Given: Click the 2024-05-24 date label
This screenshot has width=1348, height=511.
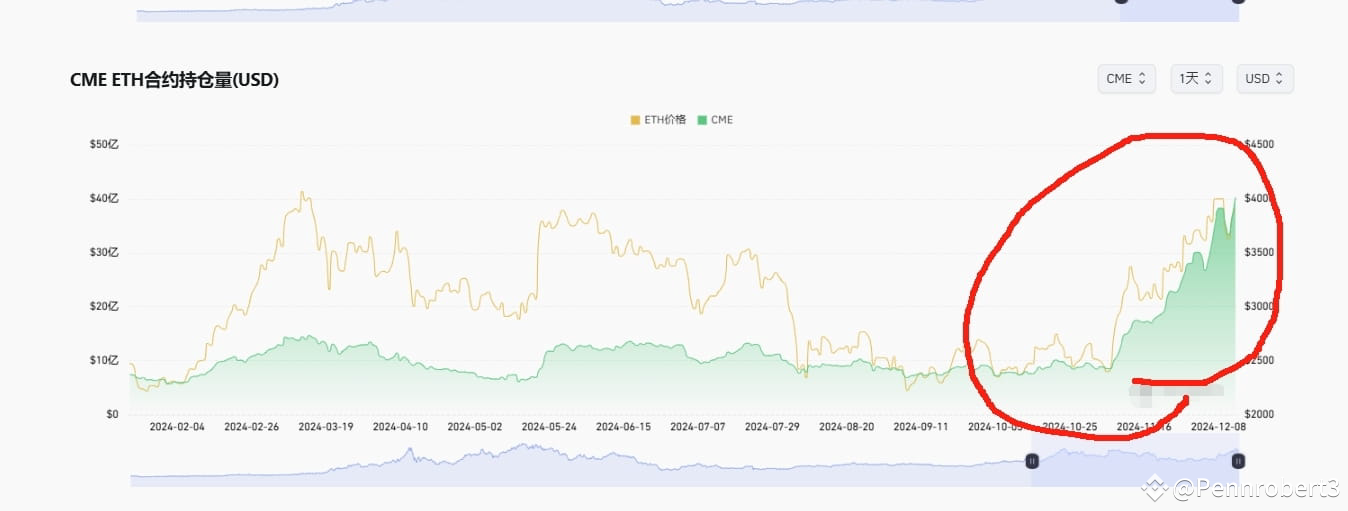Looking at the screenshot, I should [549, 426].
